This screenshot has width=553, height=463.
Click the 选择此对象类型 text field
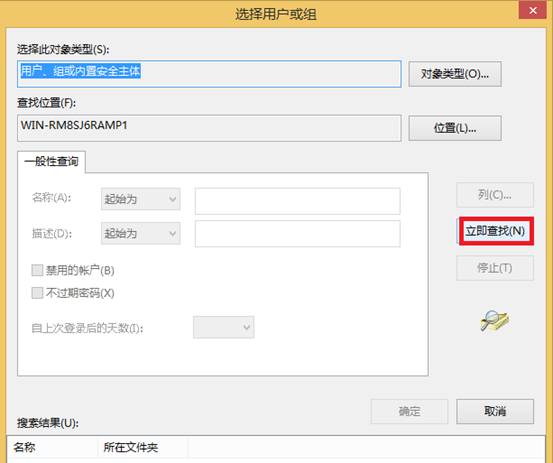coord(209,74)
